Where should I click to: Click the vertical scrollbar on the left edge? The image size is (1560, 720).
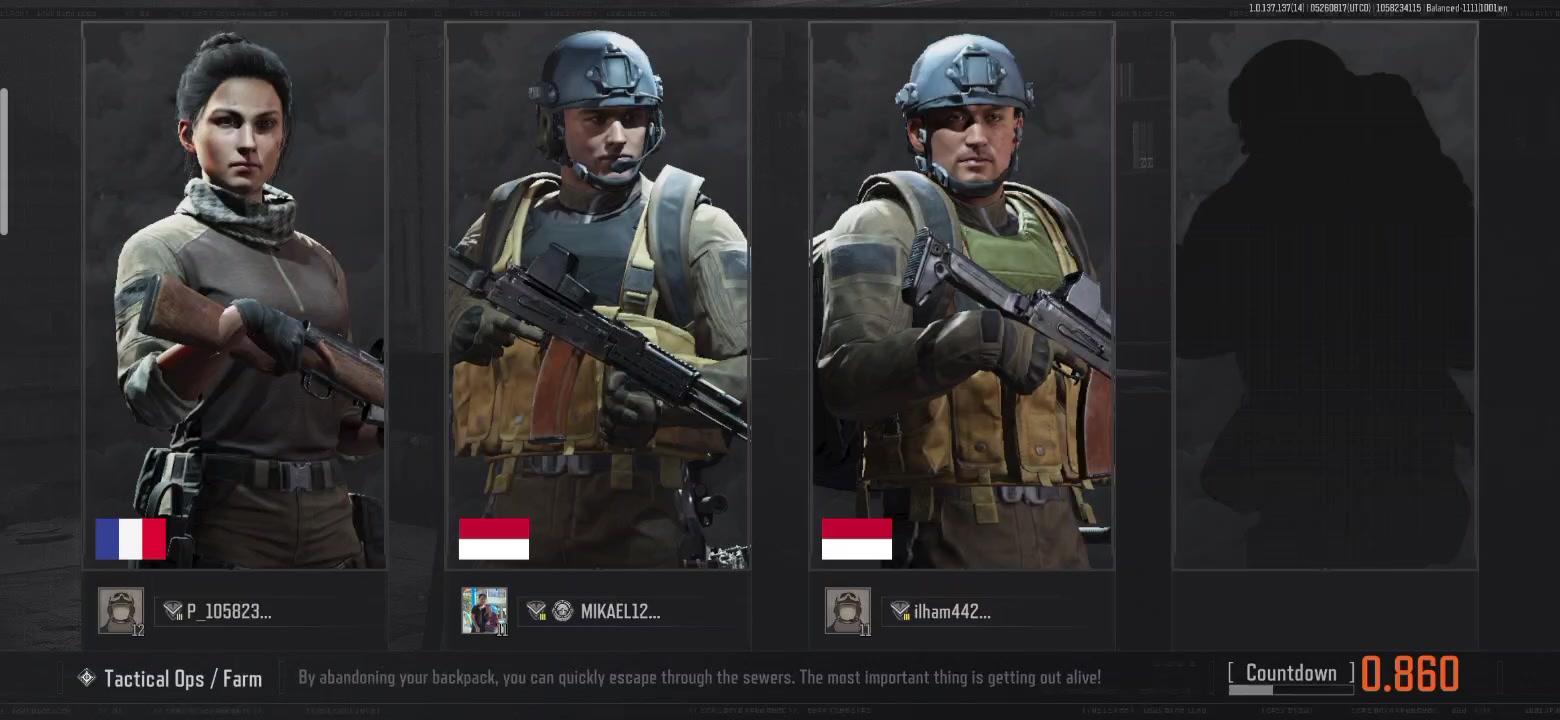pyautogui.click(x=4, y=162)
